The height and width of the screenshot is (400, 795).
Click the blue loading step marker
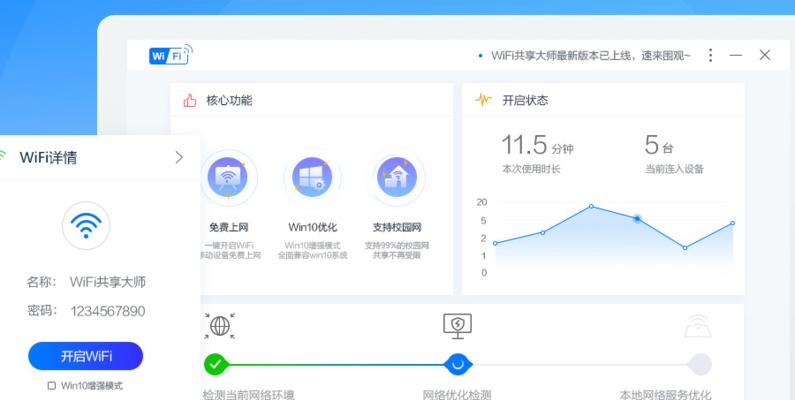(x=458, y=364)
